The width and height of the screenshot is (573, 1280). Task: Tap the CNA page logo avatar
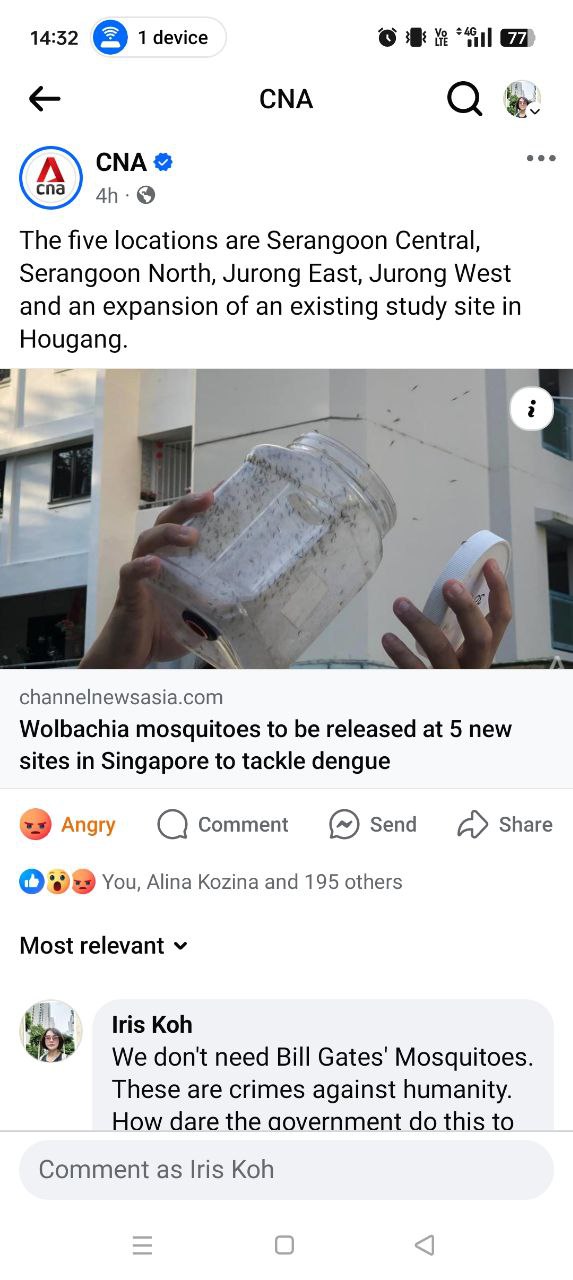[x=51, y=178]
